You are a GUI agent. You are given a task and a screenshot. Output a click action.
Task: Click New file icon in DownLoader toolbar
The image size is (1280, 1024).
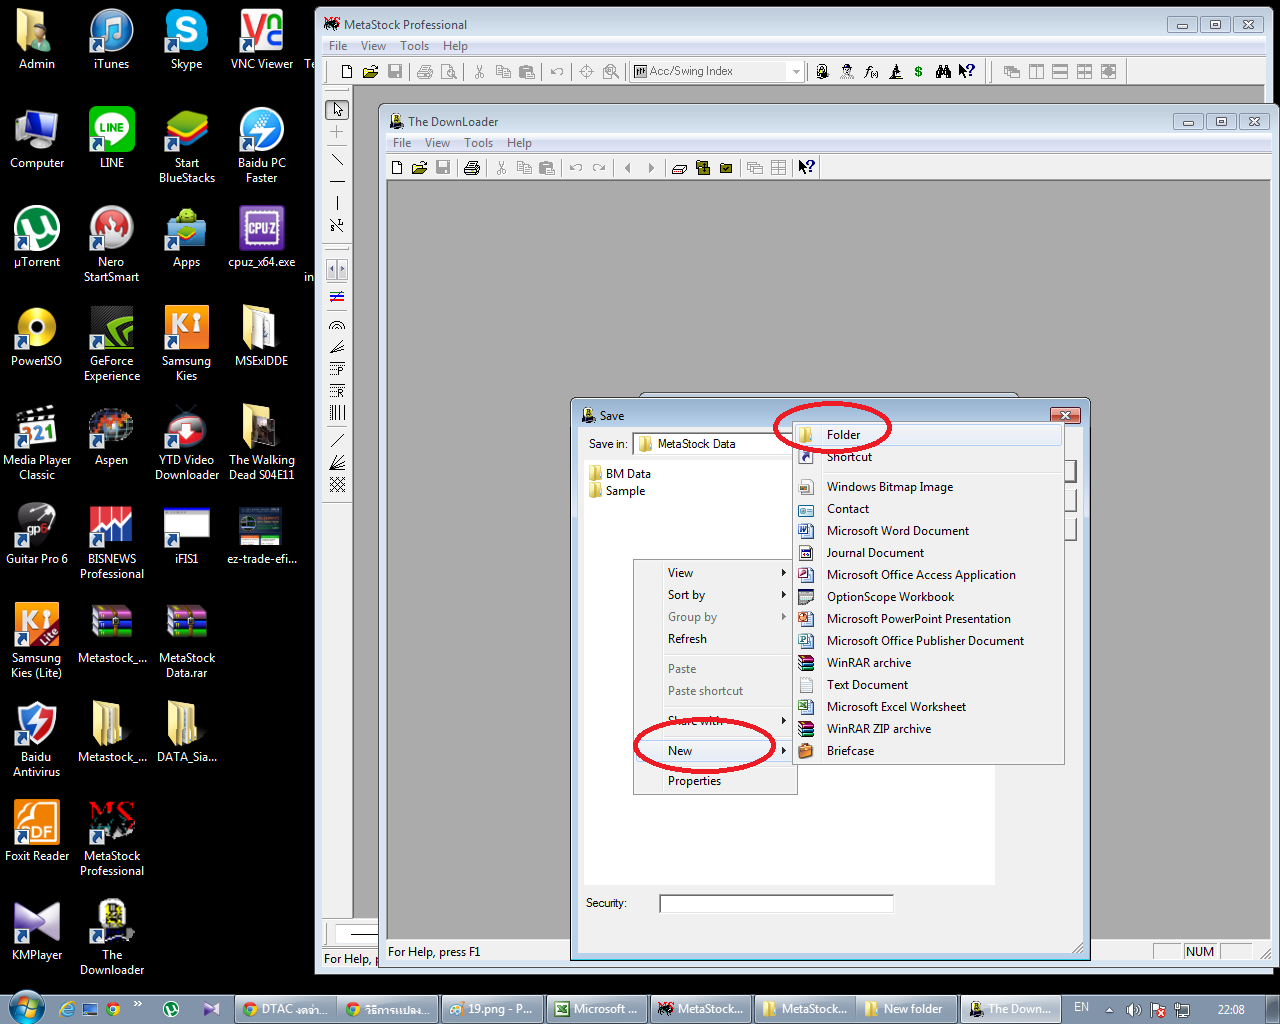397,167
